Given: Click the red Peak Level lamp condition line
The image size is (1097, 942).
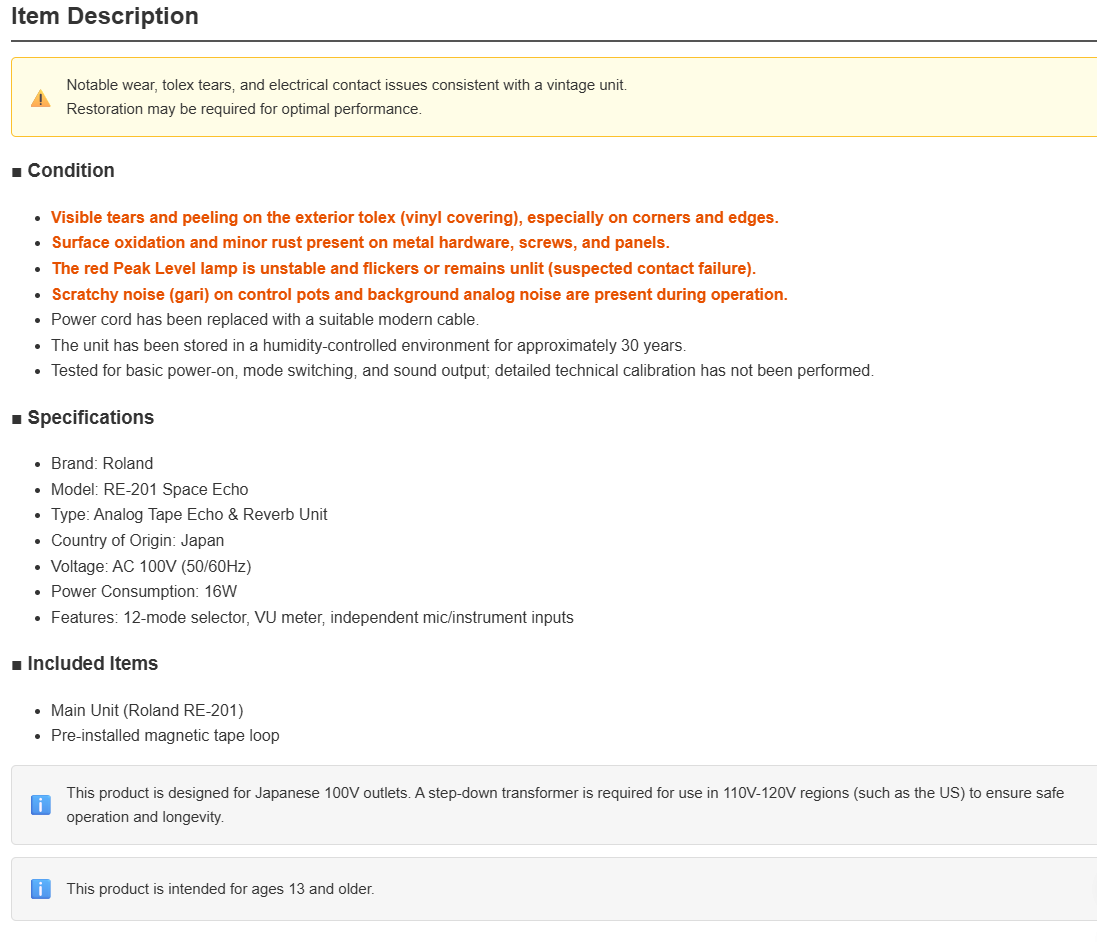Looking at the screenshot, I should click(x=404, y=269).
